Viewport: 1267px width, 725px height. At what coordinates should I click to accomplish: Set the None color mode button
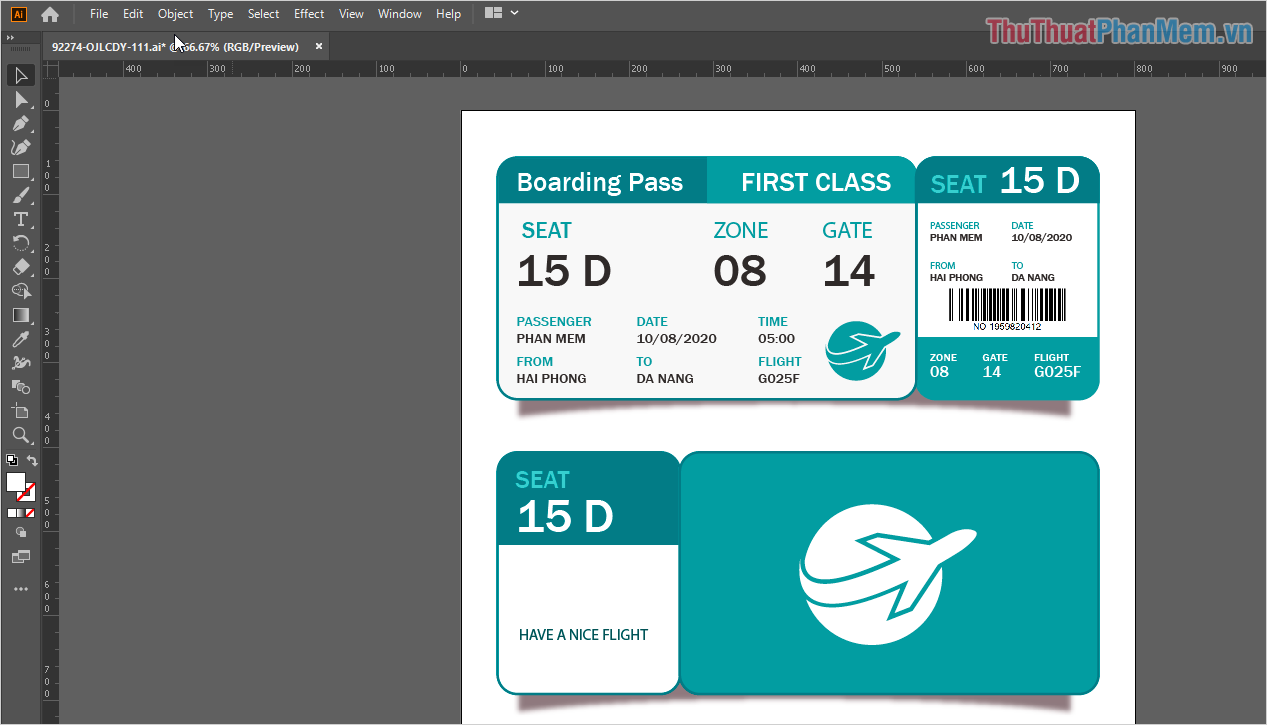(x=30, y=513)
